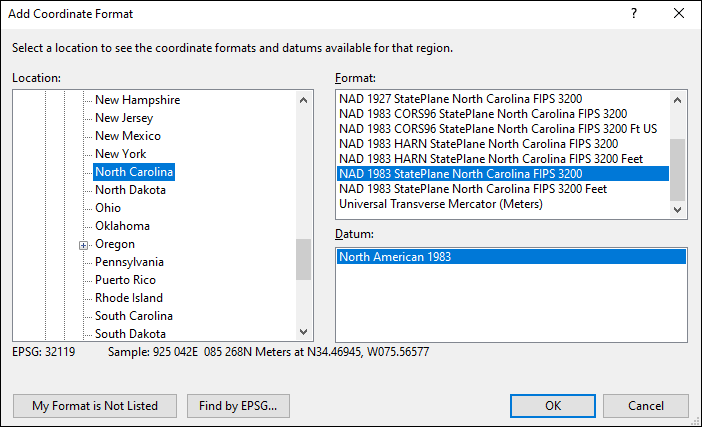702x427 pixels.
Task: Close the Add Coordinate Format dialog
Action: click(679, 13)
